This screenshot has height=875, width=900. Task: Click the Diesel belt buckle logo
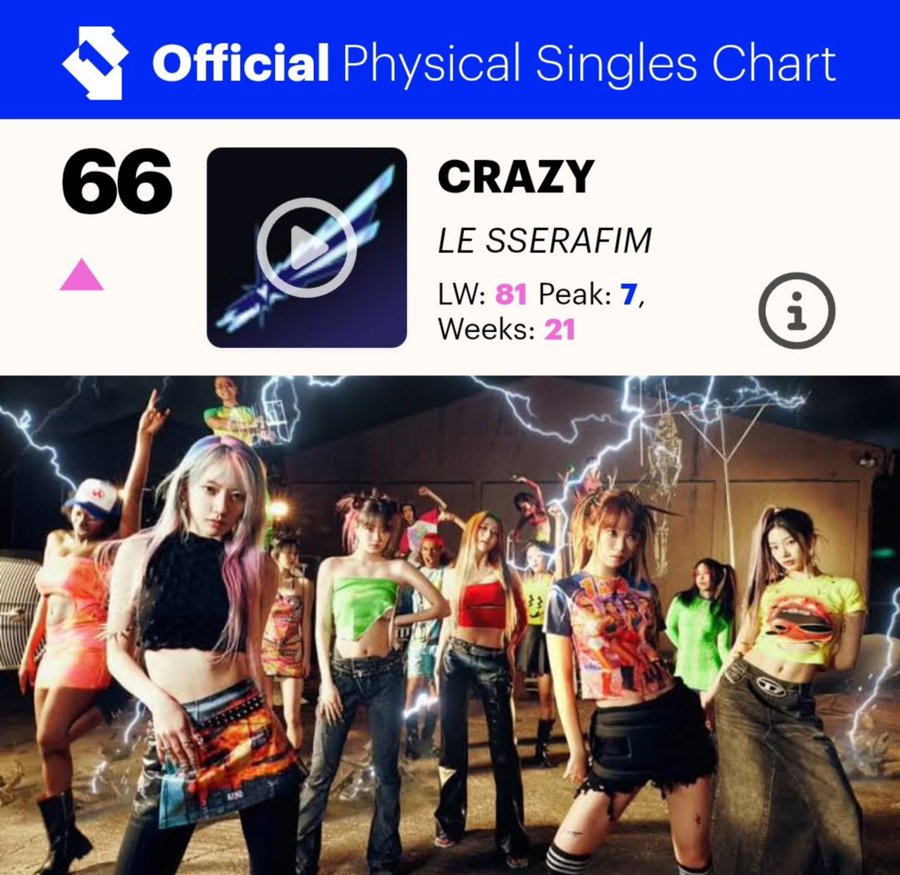pos(767,684)
